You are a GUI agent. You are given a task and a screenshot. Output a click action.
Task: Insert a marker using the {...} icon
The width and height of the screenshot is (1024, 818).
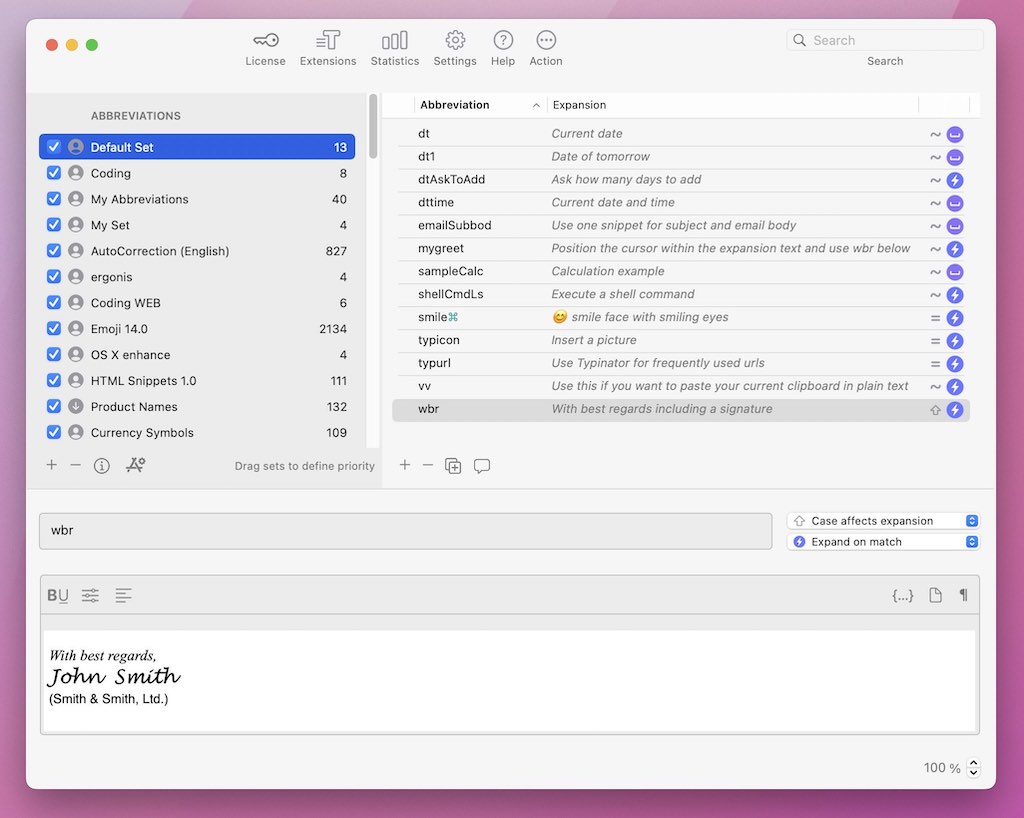(x=902, y=594)
